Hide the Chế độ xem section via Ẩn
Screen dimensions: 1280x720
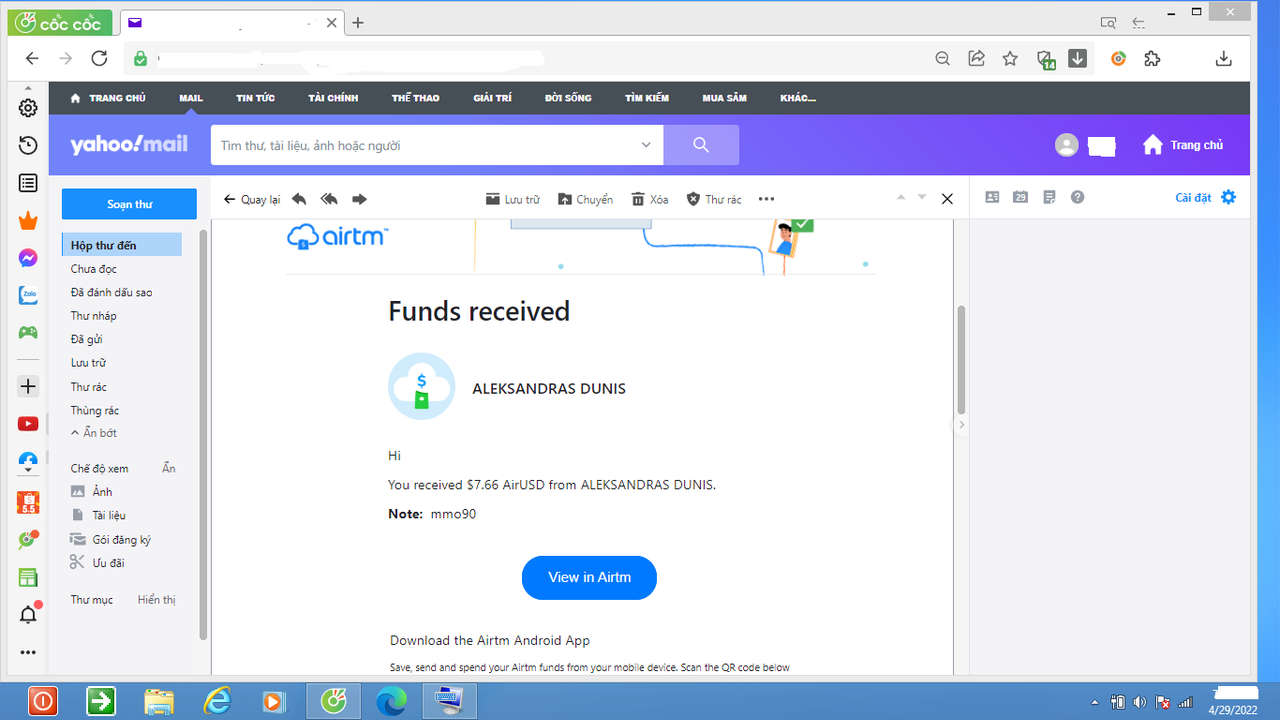[169, 468]
